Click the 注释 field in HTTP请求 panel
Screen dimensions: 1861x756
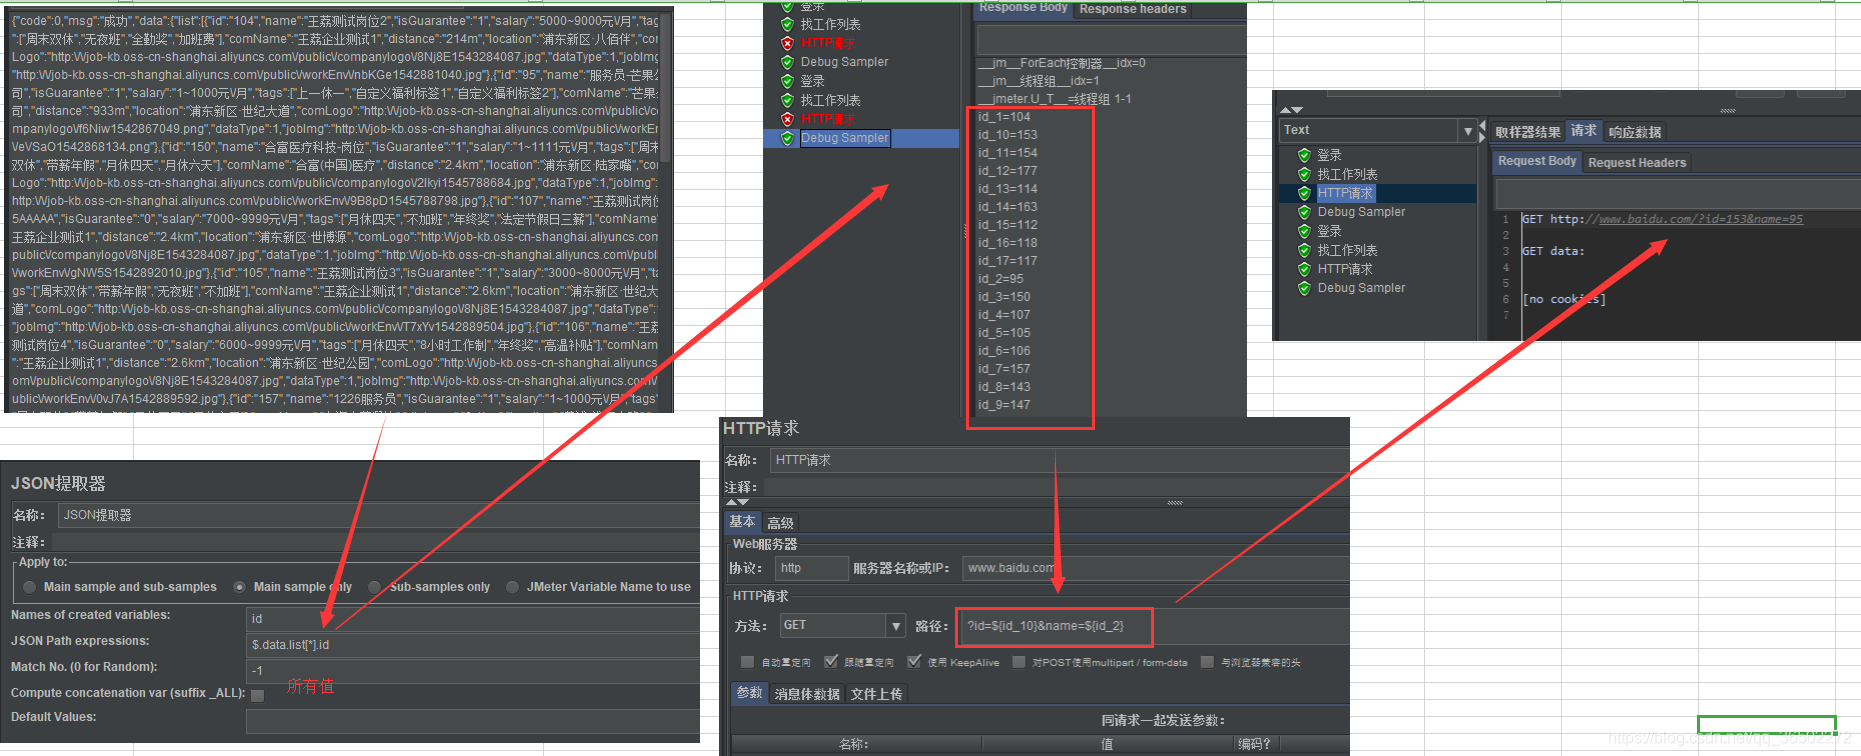pos(1056,487)
